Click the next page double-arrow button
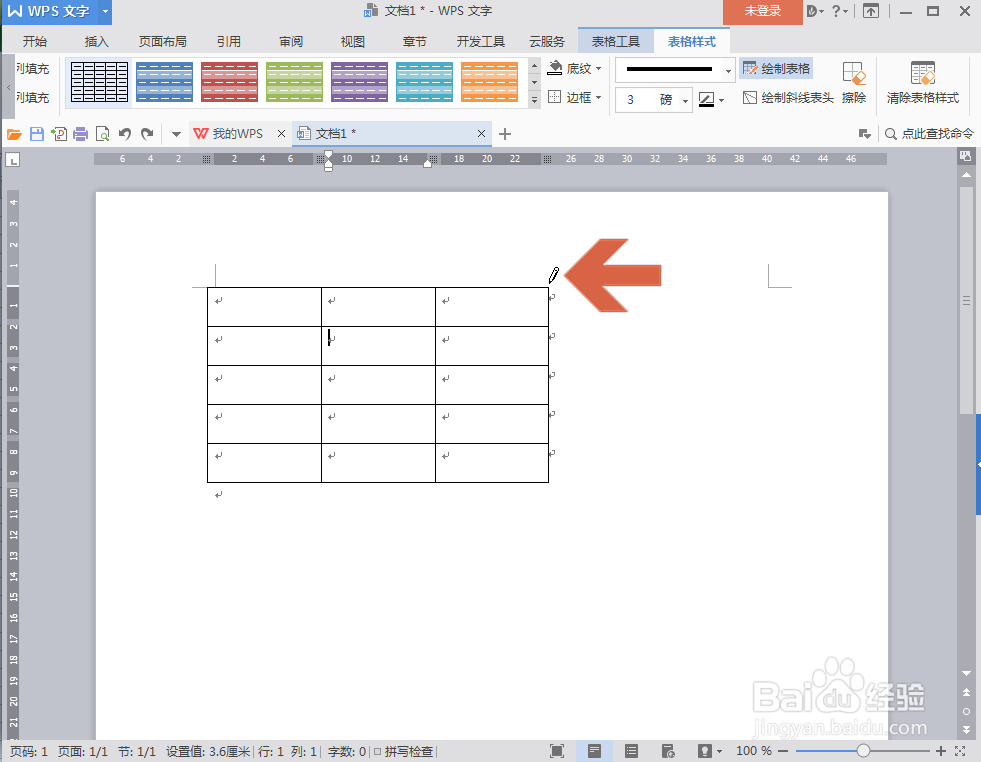 pyautogui.click(x=967, y=729)
